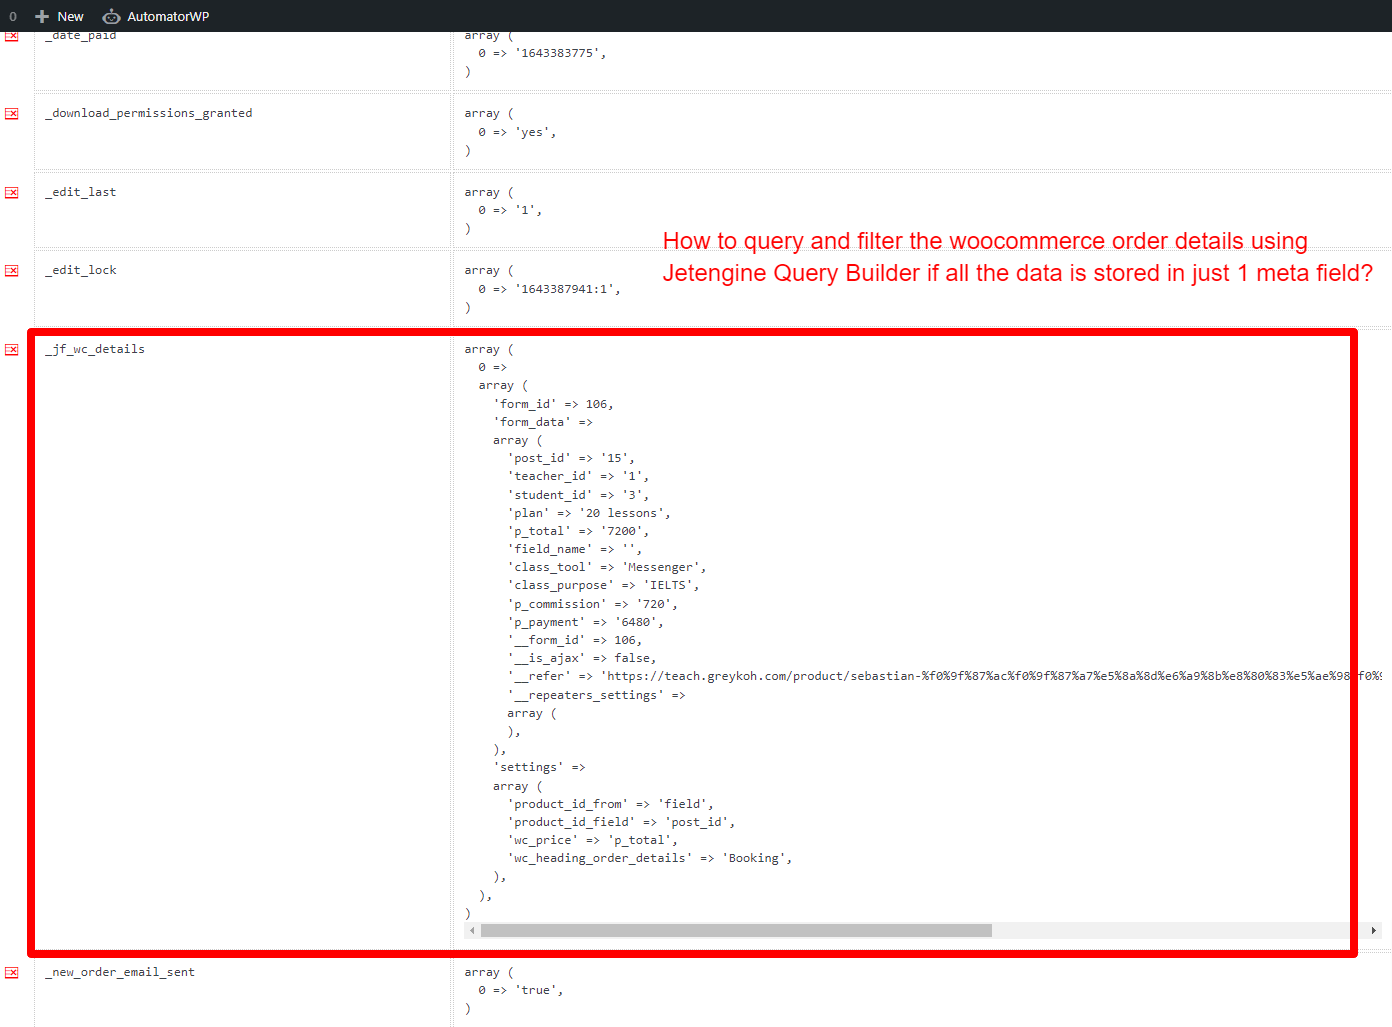Click the AutomatorWP robot icon in admin bar

click(x=111, y=16)
